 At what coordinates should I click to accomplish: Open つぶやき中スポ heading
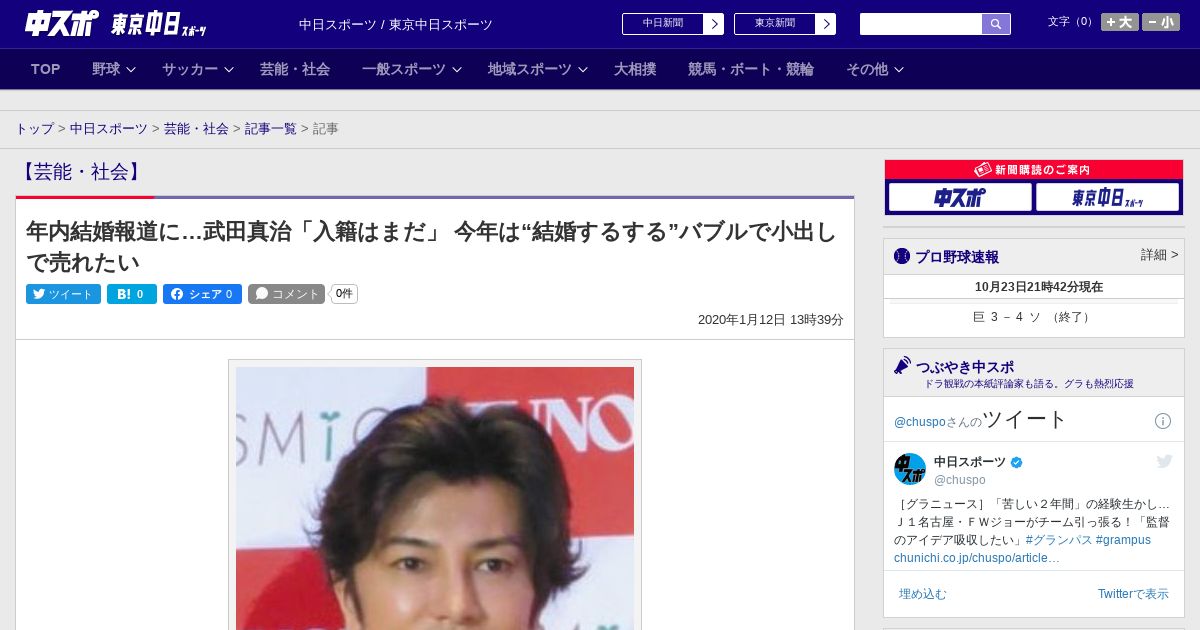pos(965,366)
